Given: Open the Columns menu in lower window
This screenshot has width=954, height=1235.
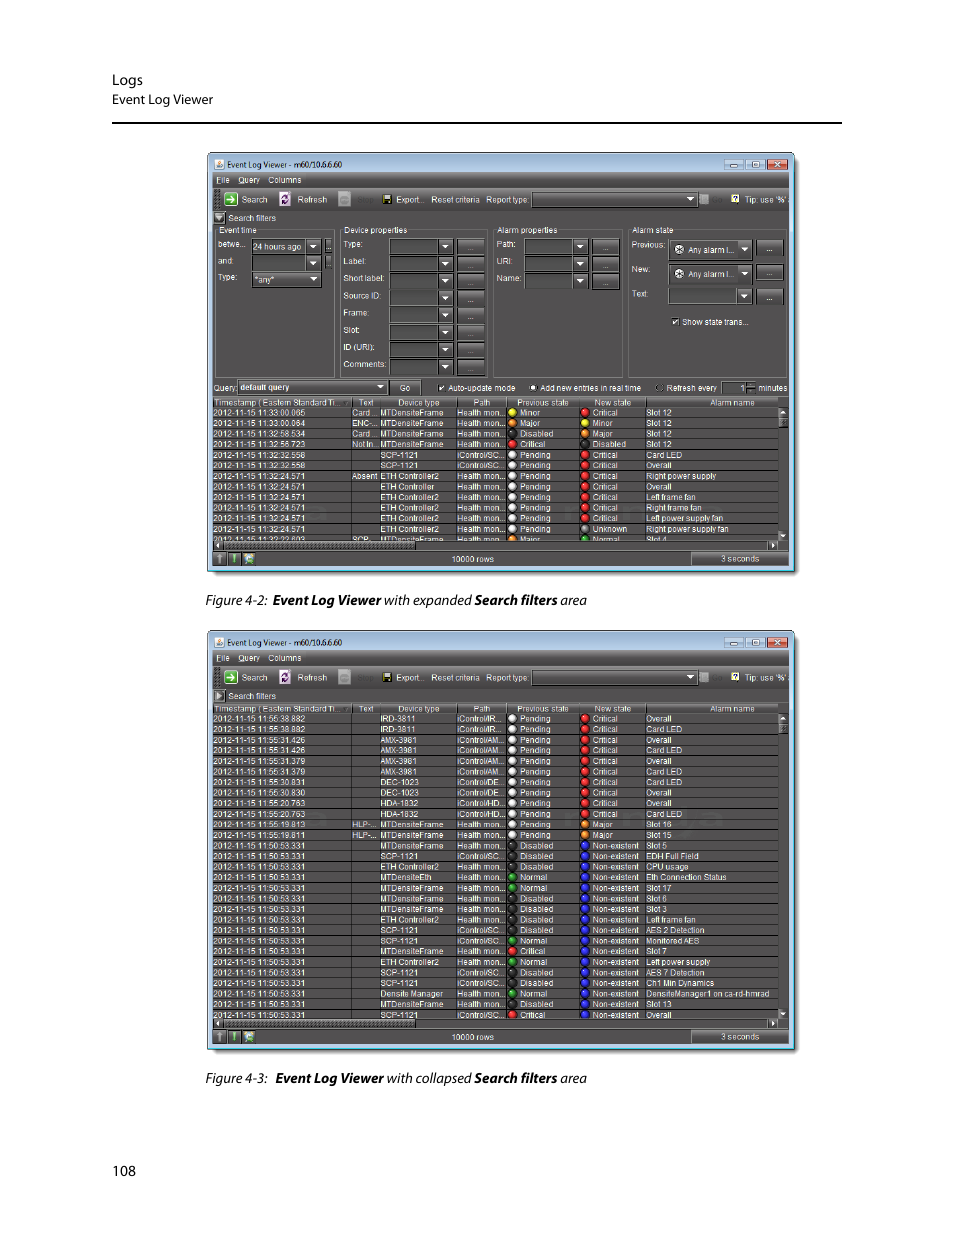Looking at the screenshot, I should click(x=285, y=659).
